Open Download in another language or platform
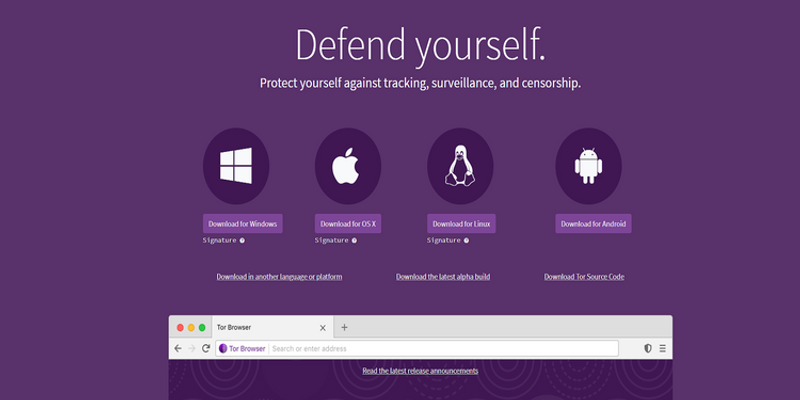 pos(279,277)
